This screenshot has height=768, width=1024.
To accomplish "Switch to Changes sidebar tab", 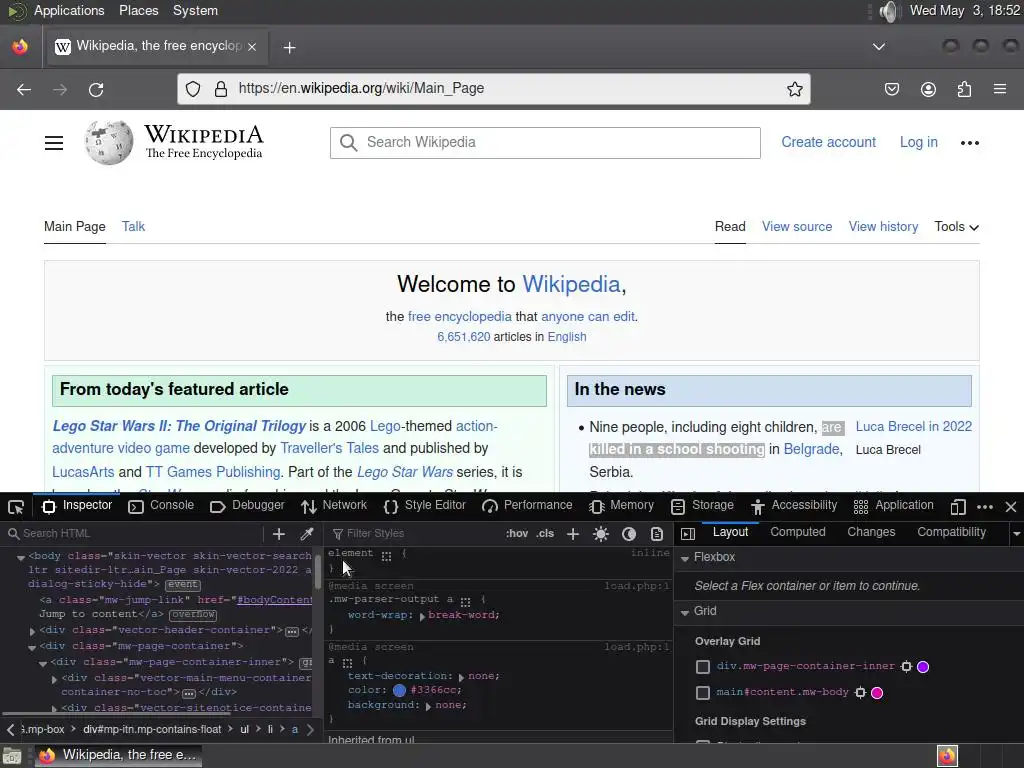I will click(871, 532).
